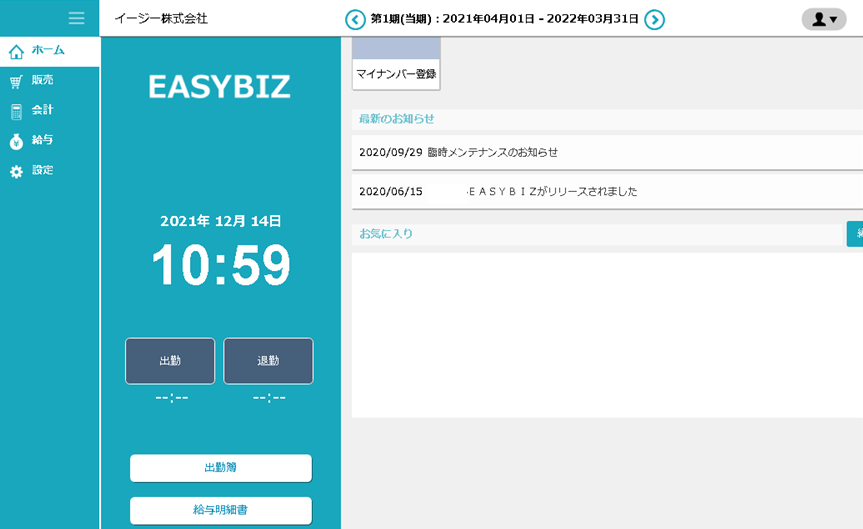The image size is (863, 529).
Task: Click the hamburger menu icon in sidebar
Action: click(76, 18)
